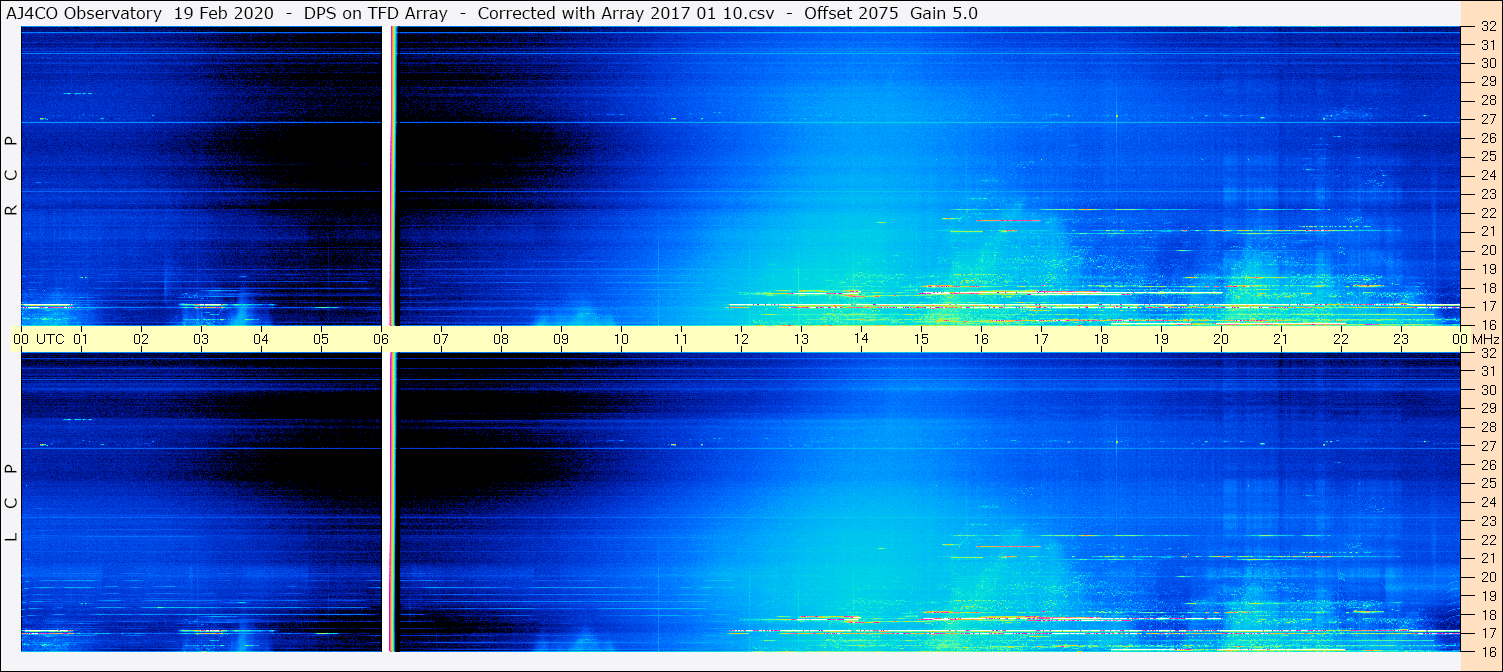This screenshot has width=1503, height=672.
Task: Select hour marker 08 on UTC axis
Action: (x=501, y=339)
